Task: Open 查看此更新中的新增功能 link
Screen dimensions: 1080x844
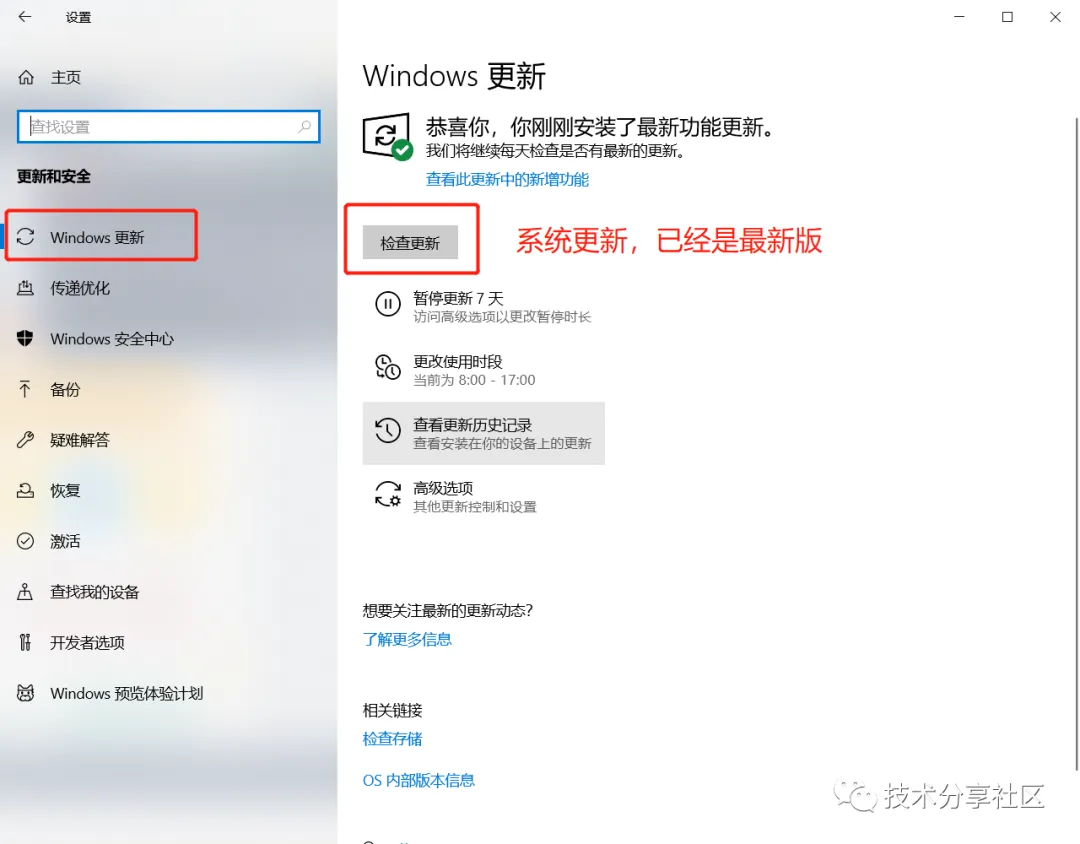Action: coord(507,179)
